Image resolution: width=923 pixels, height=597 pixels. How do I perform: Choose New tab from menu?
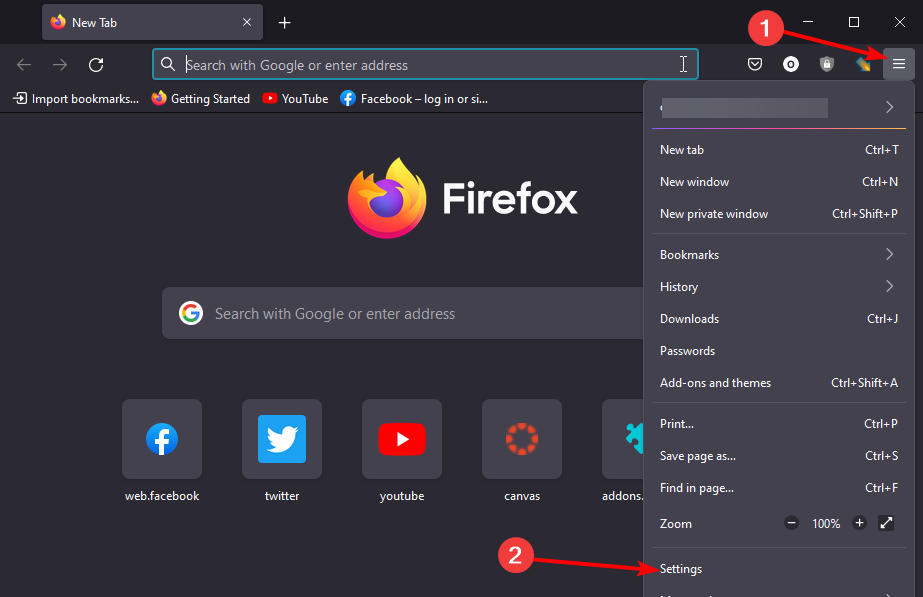coord(778,150)
